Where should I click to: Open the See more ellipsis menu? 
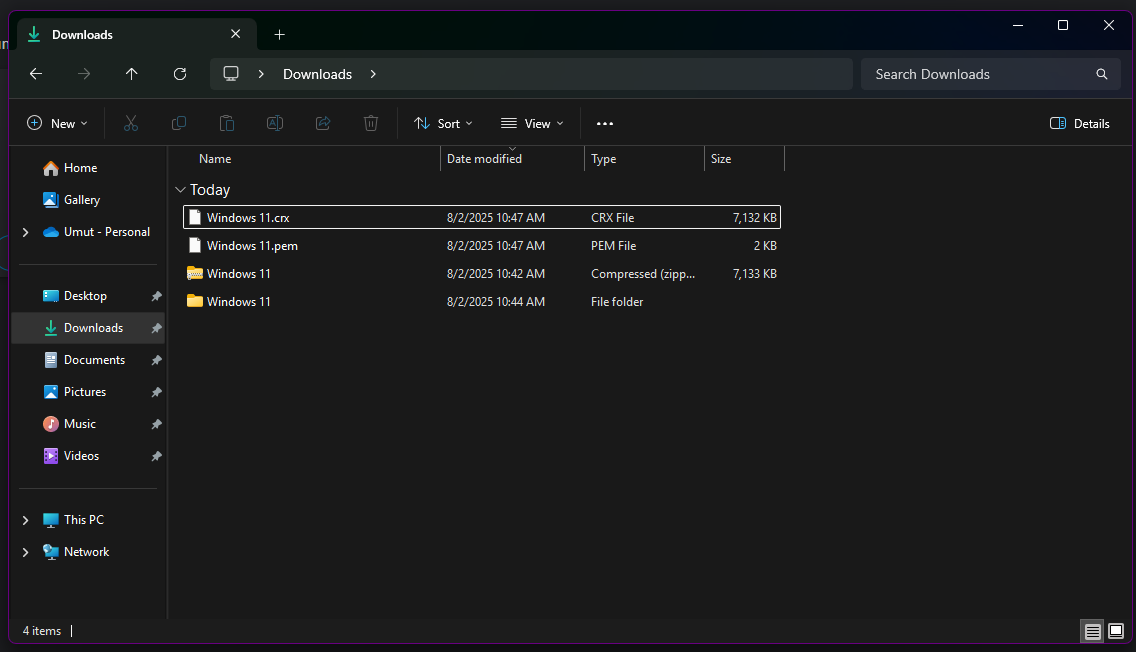pyautogui.click(x=605, y=124)
